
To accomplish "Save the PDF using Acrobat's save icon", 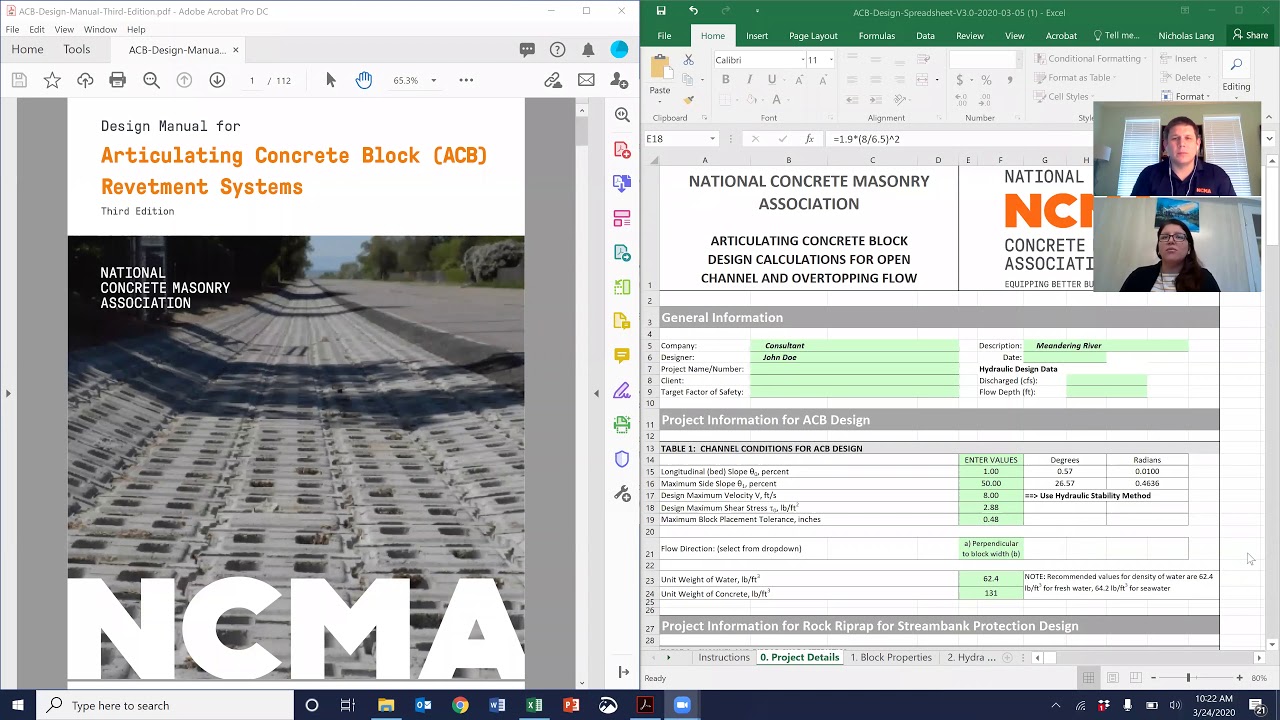I will pyautogui.click(x=19, y=80).
